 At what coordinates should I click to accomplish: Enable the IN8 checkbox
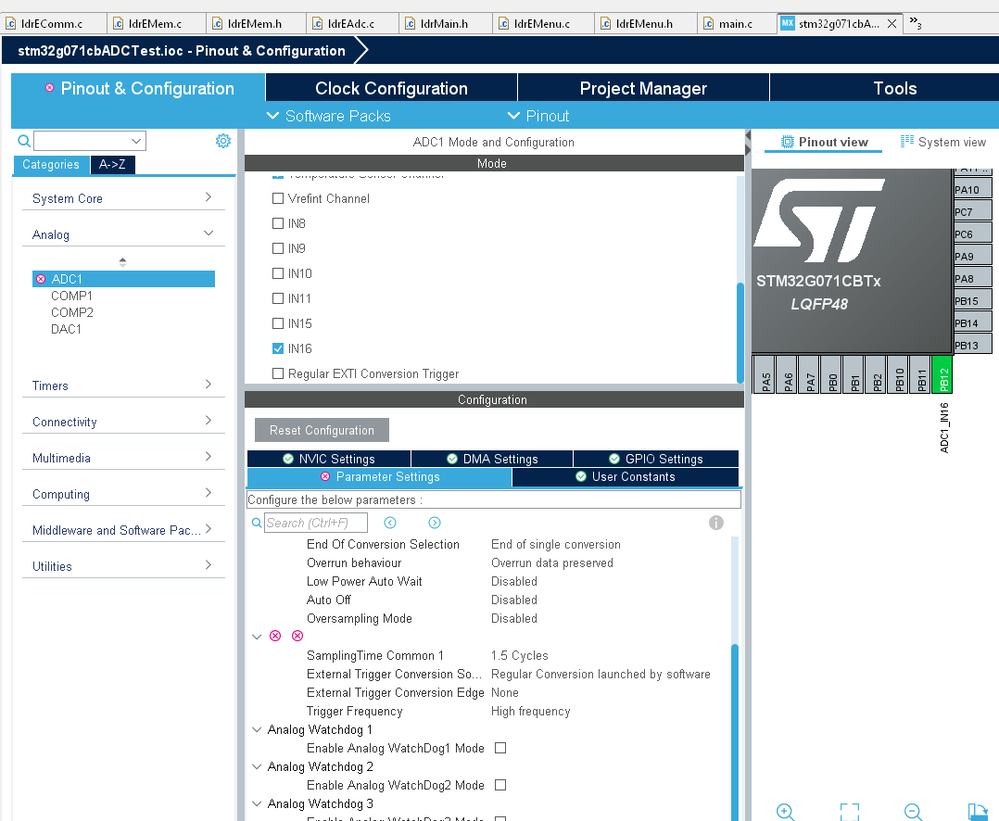coord(278,224)
